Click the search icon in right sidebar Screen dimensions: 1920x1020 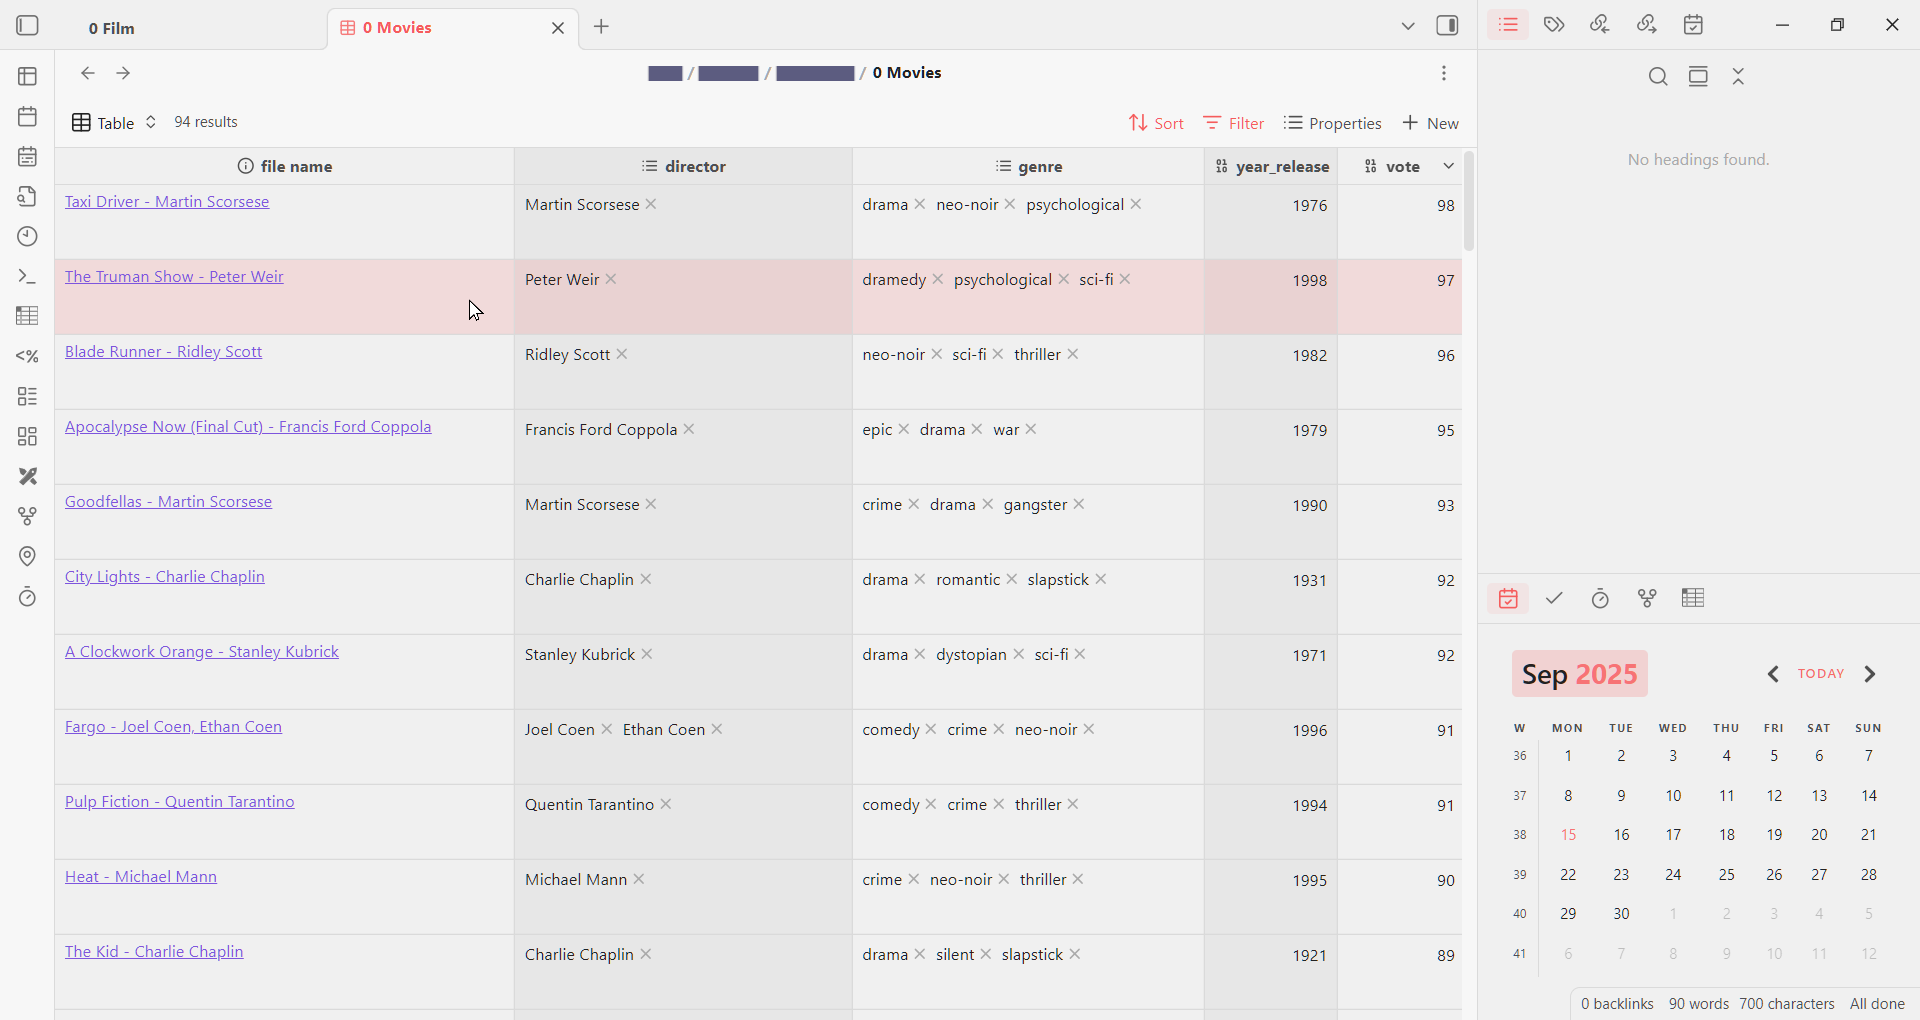point(1657,77)
